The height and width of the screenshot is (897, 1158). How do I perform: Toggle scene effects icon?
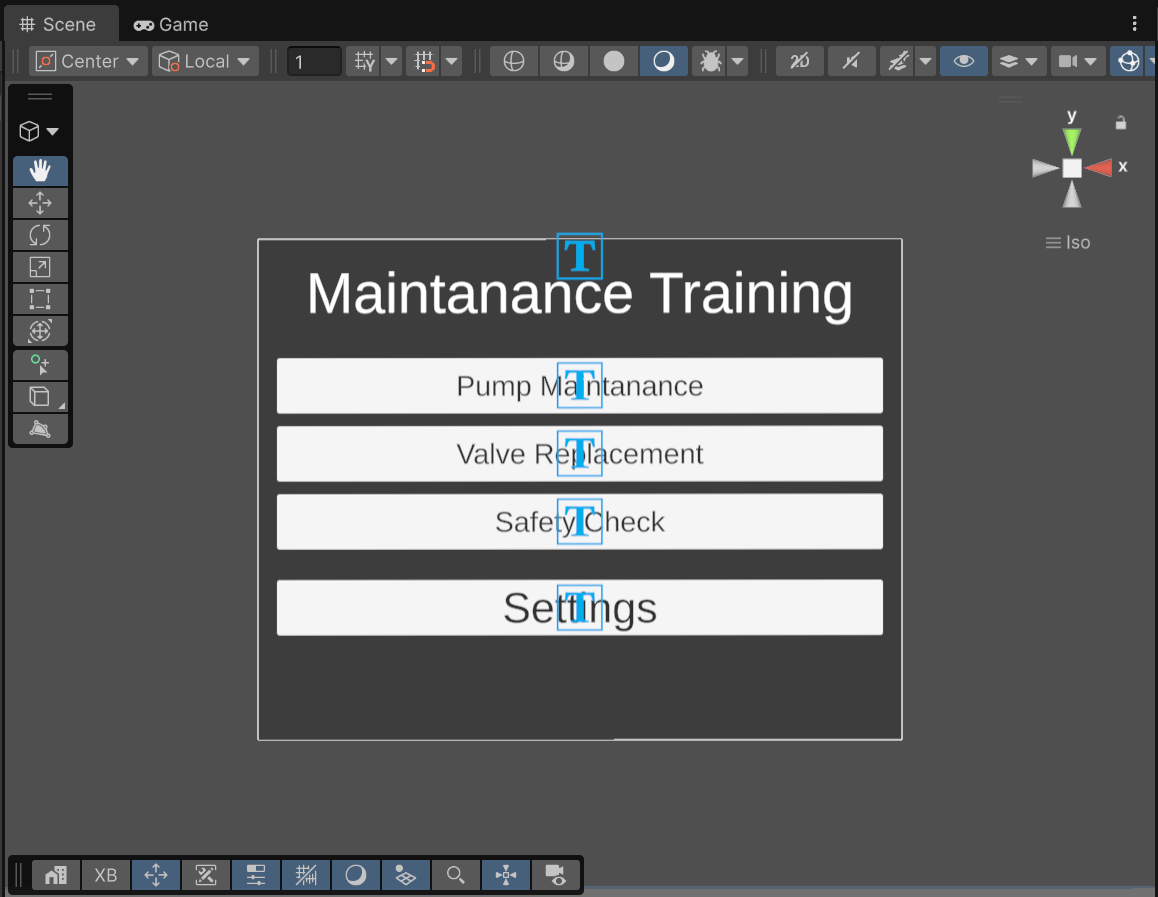(897, 61)
